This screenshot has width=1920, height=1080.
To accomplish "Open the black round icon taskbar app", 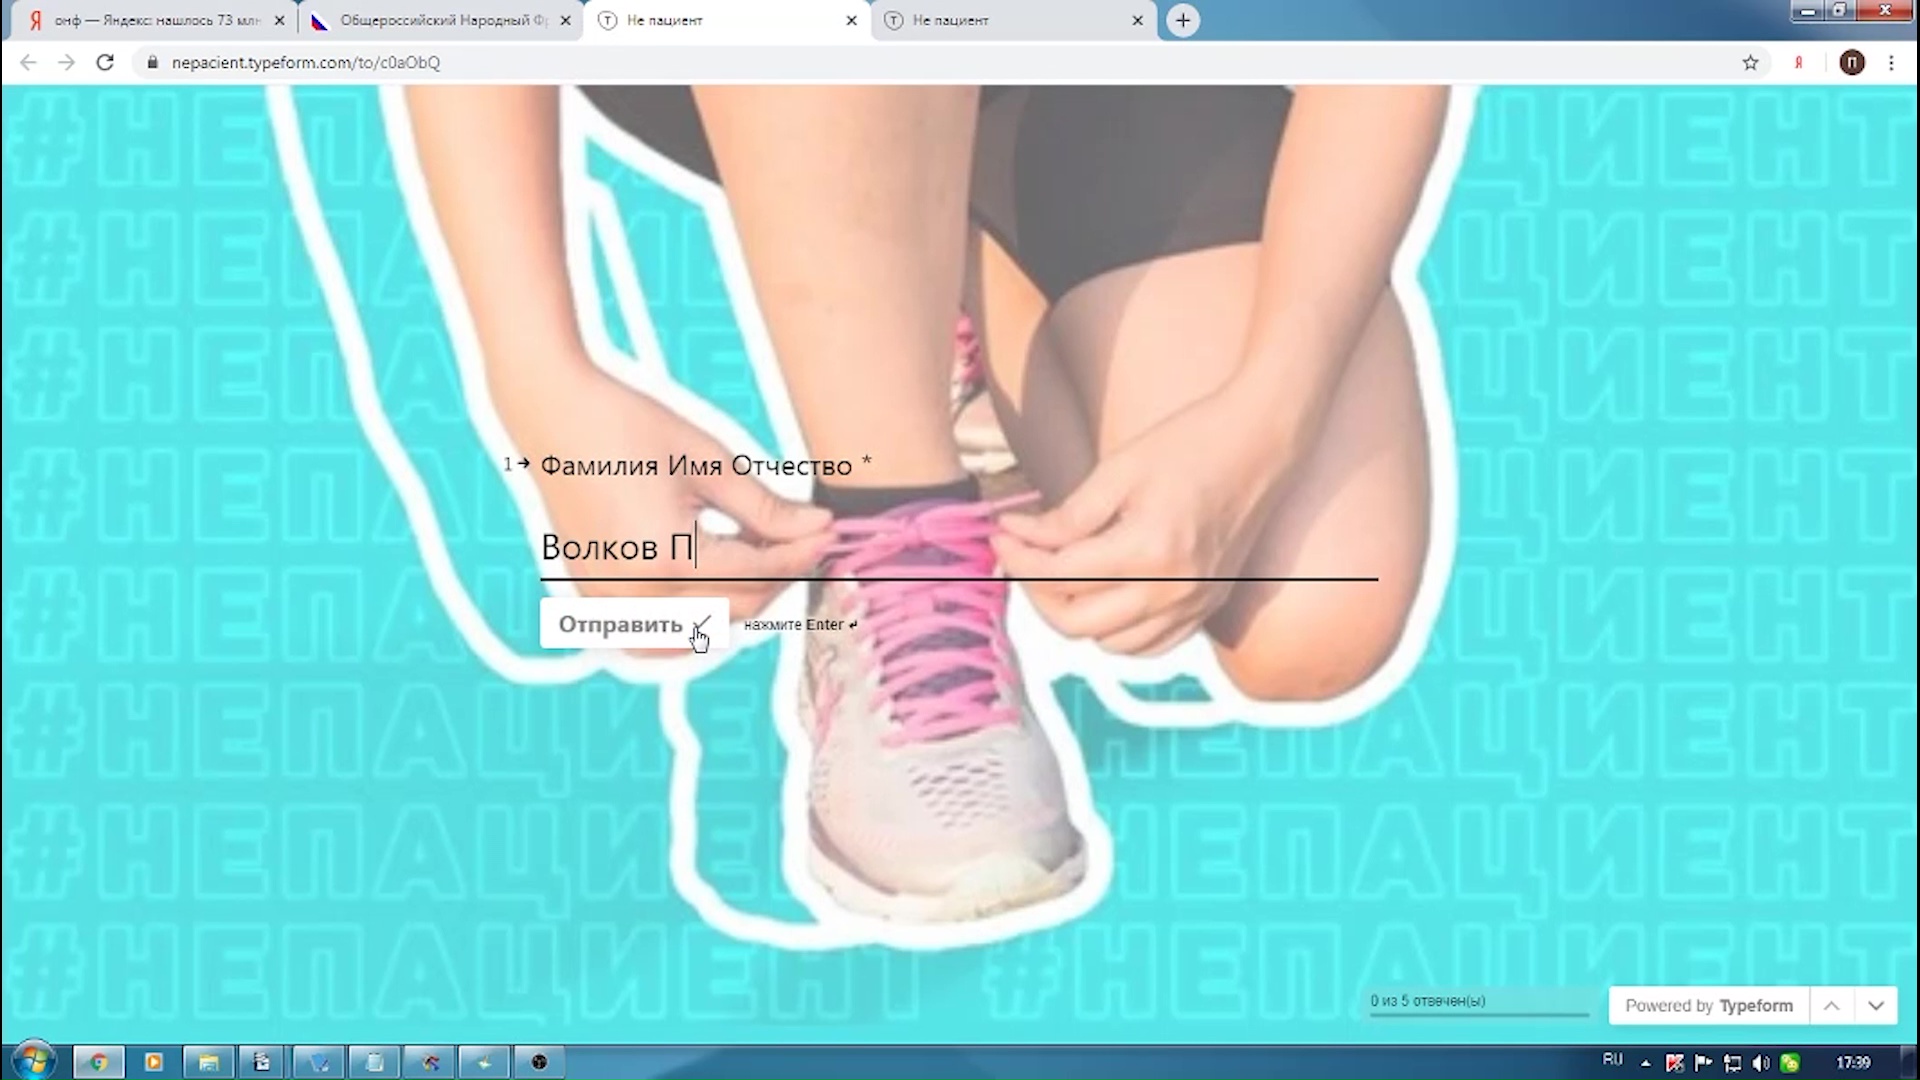I will tap(539, 1062).
